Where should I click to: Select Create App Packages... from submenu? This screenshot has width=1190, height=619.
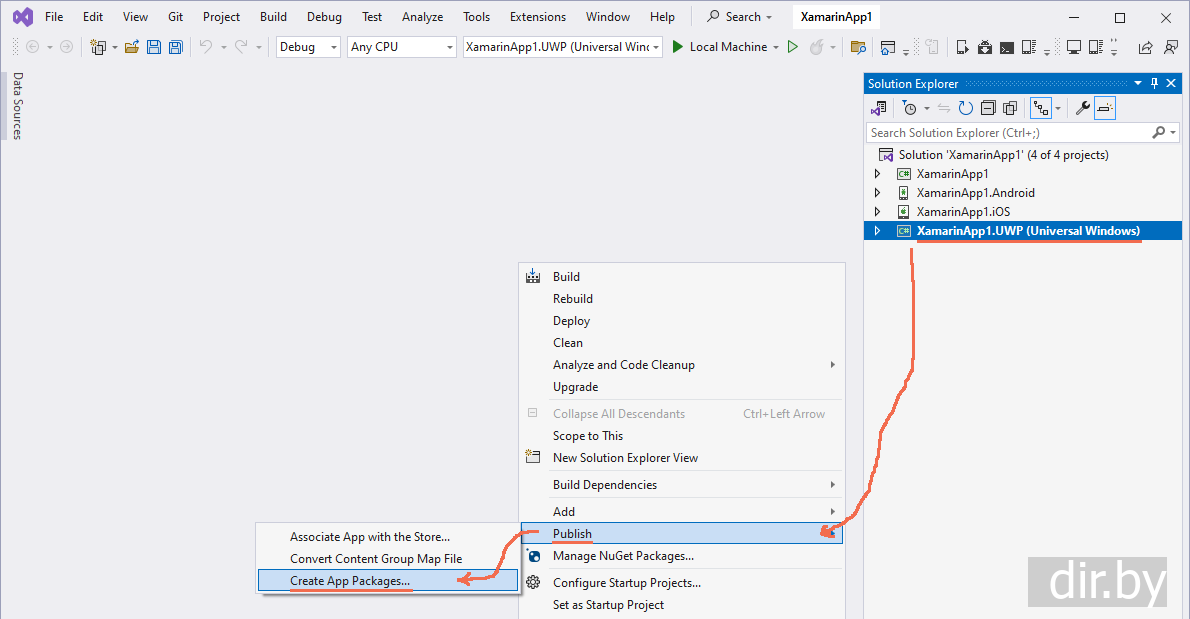350,581
